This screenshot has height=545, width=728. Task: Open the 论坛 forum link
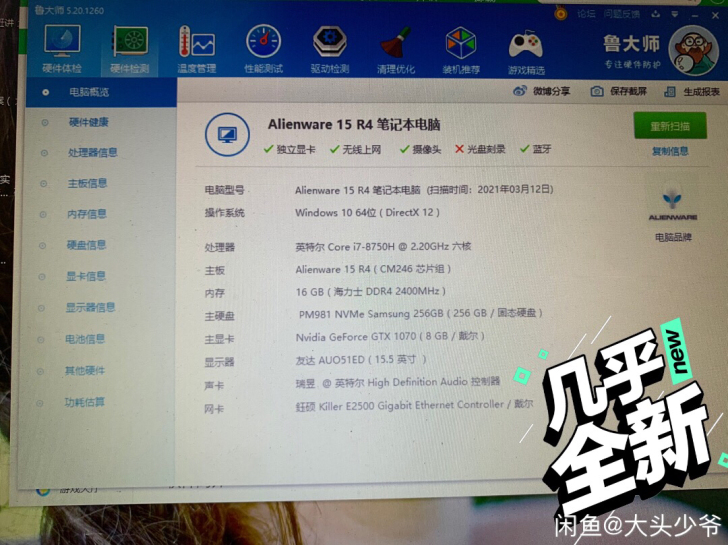[586, 14]
